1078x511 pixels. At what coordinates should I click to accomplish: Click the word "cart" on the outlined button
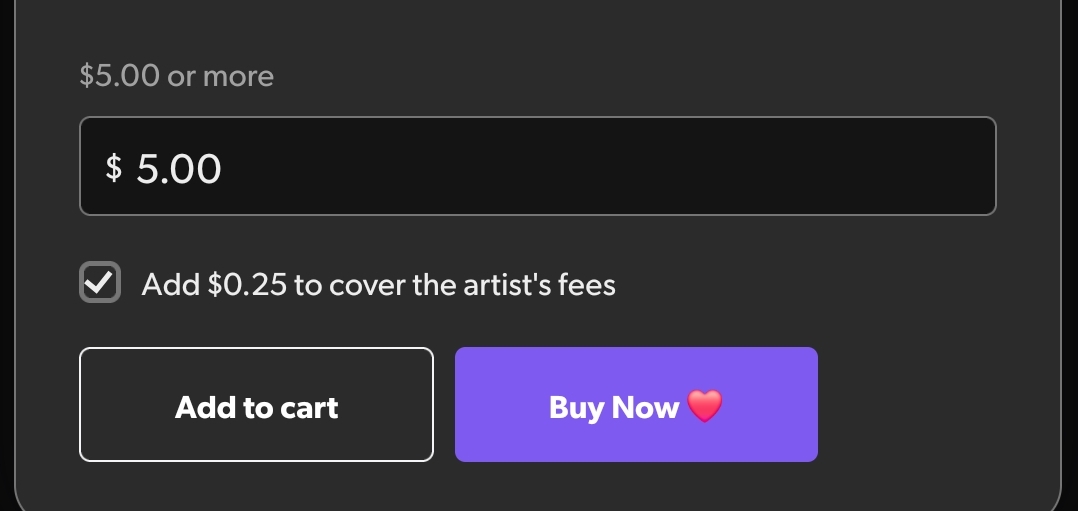309,407
